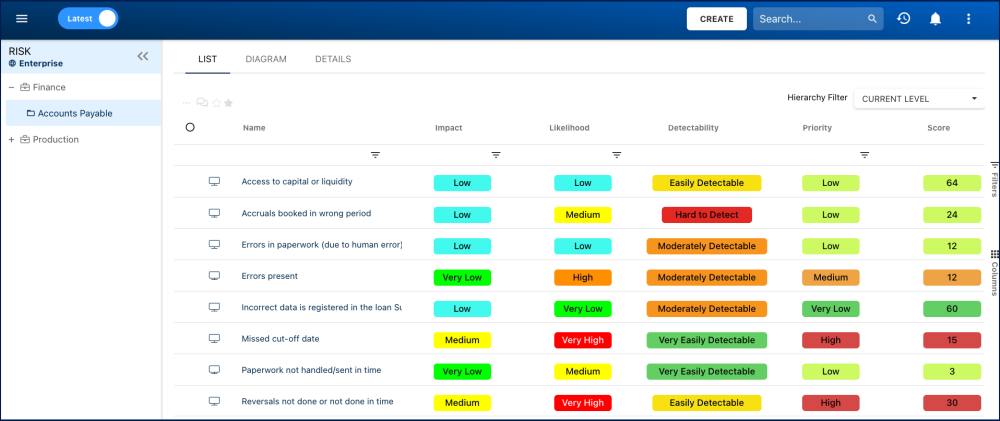The height and width of the screenshot is (421, 1000).
Task: Open 'Errors in paperwork' risk row
Action: 321,245
